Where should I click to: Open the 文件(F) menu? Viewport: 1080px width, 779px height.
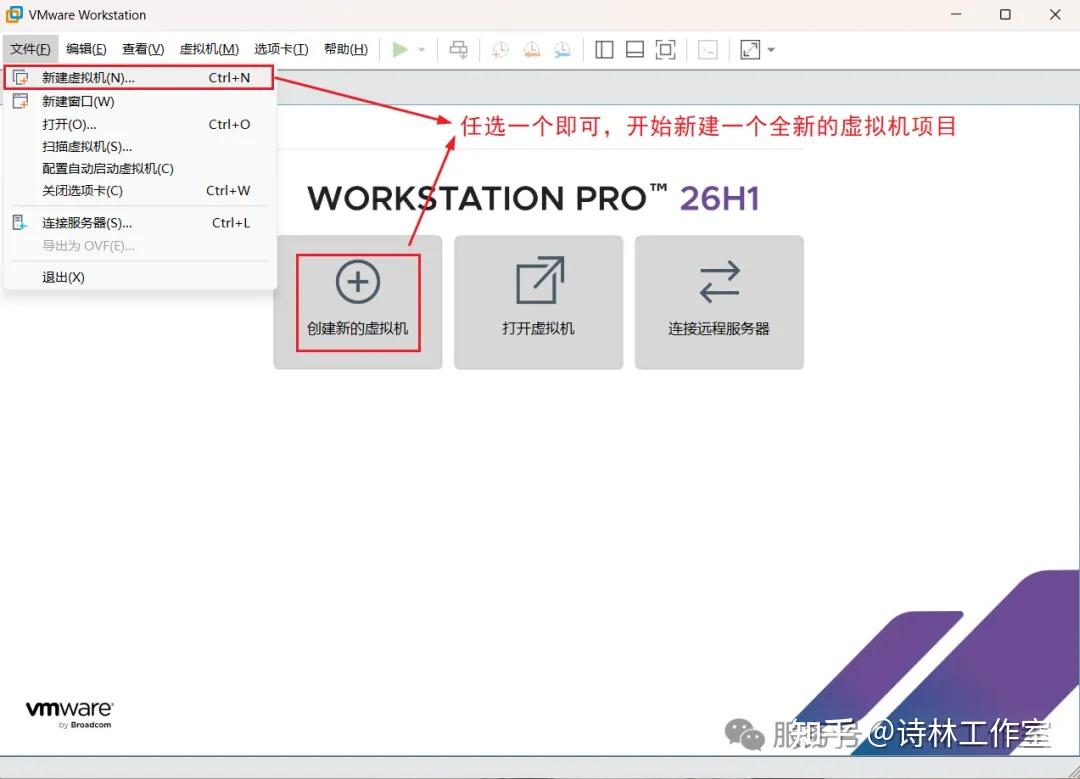30,49
